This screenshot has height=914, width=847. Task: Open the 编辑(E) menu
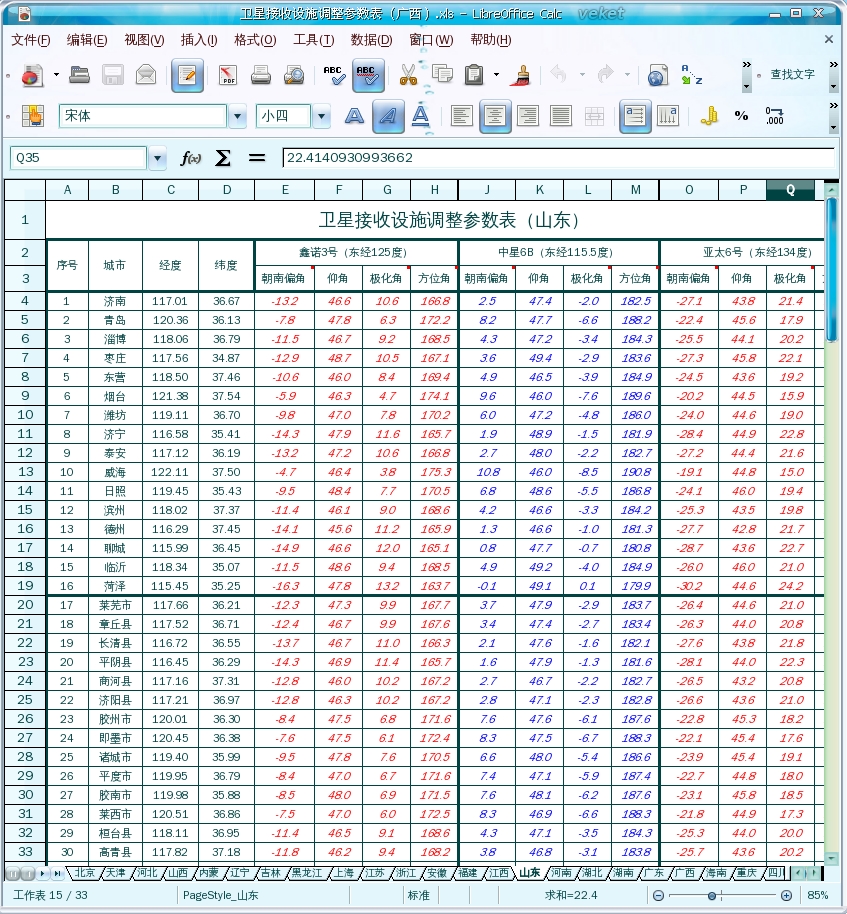coord(87,40)
